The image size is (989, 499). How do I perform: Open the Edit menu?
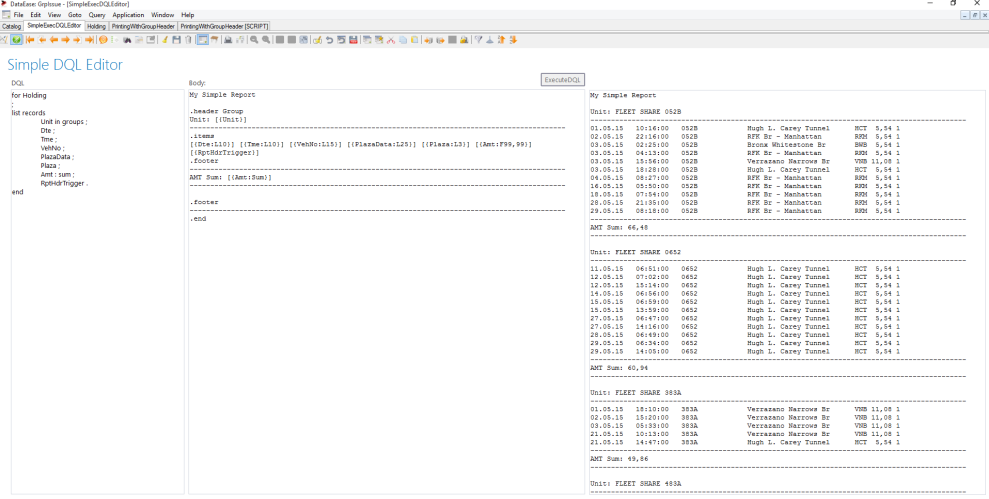(x=35, y=15)
